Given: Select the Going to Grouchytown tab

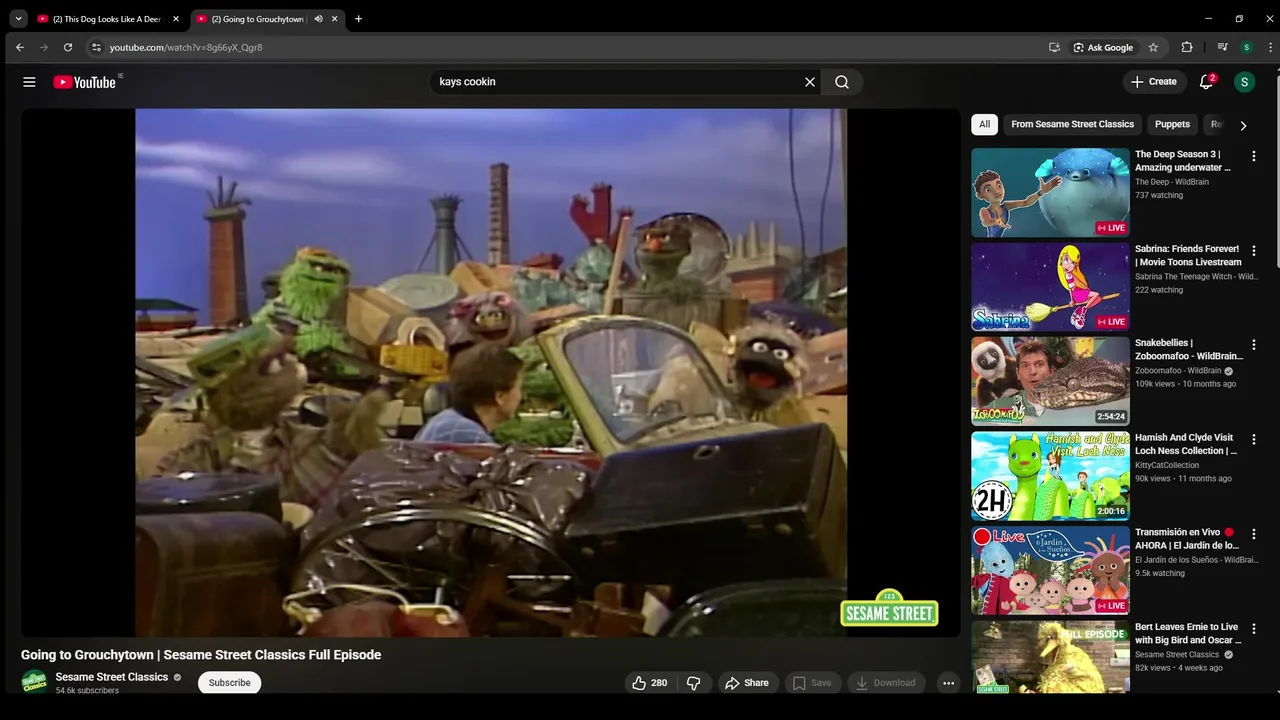Looking at the screenshot, I should click(x=267, y=19).
